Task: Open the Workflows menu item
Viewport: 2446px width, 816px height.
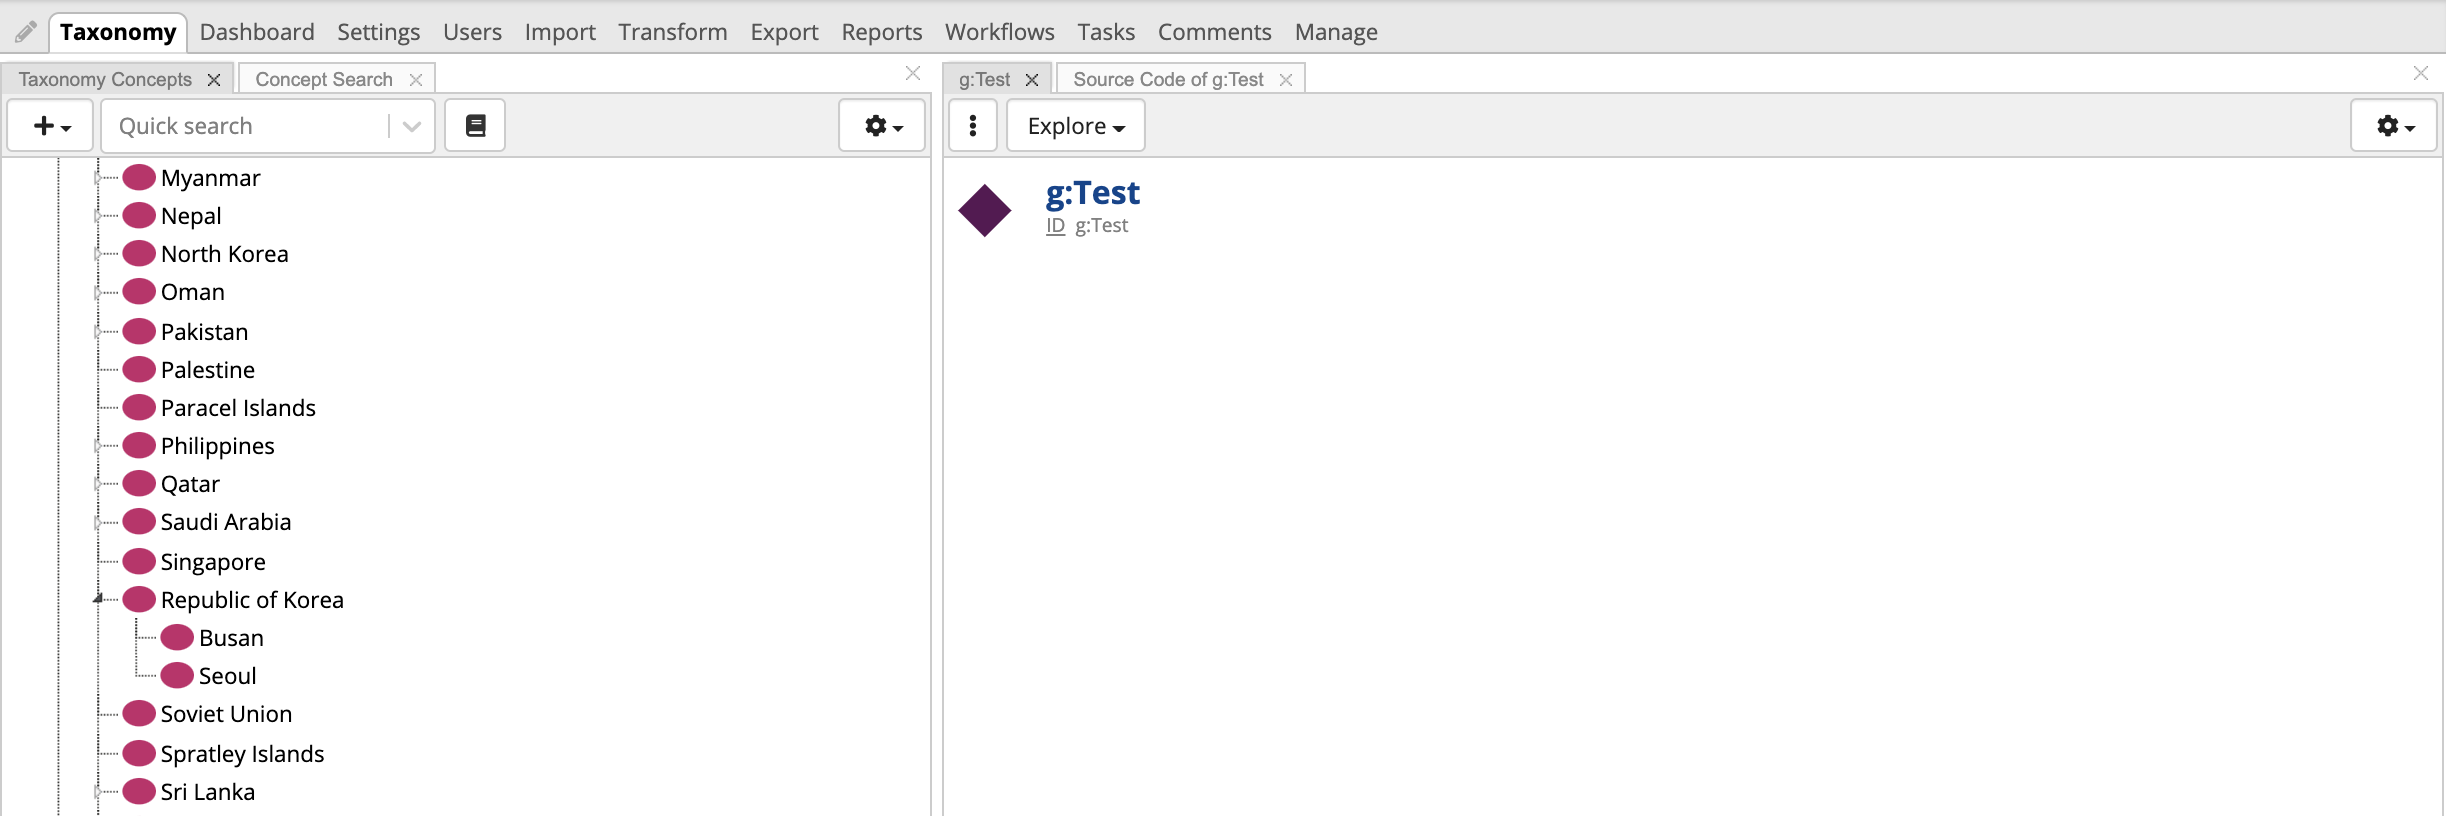Action: pos(999,32)
